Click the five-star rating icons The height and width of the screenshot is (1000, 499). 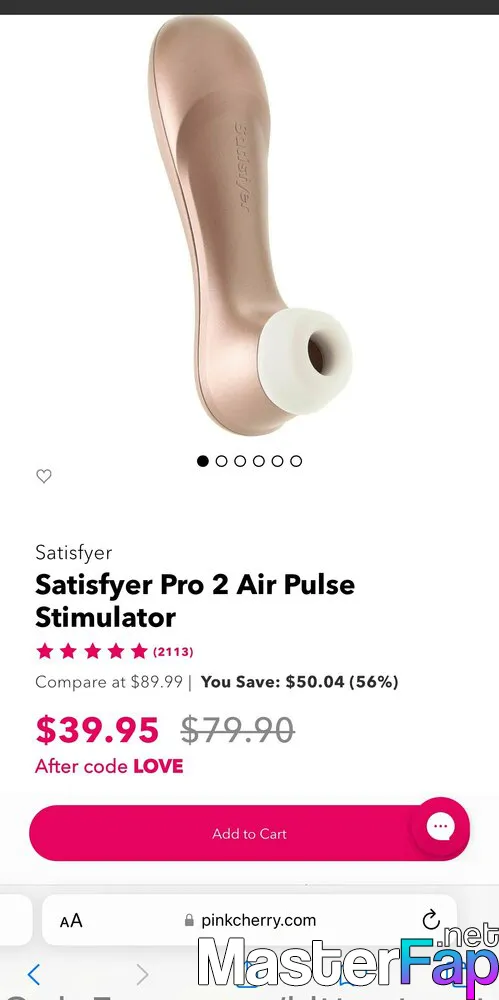pyautogui.click(x=92, y=651)
